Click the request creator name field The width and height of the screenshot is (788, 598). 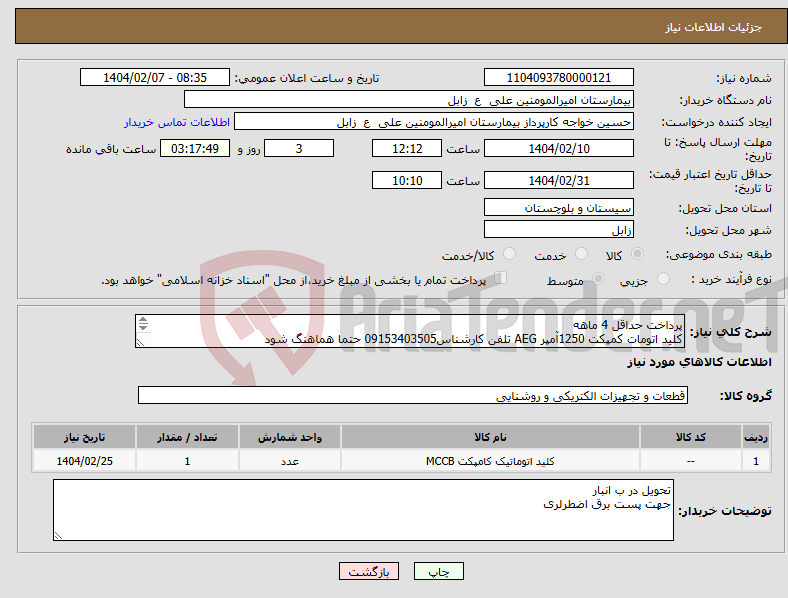(x=434, y=122)
